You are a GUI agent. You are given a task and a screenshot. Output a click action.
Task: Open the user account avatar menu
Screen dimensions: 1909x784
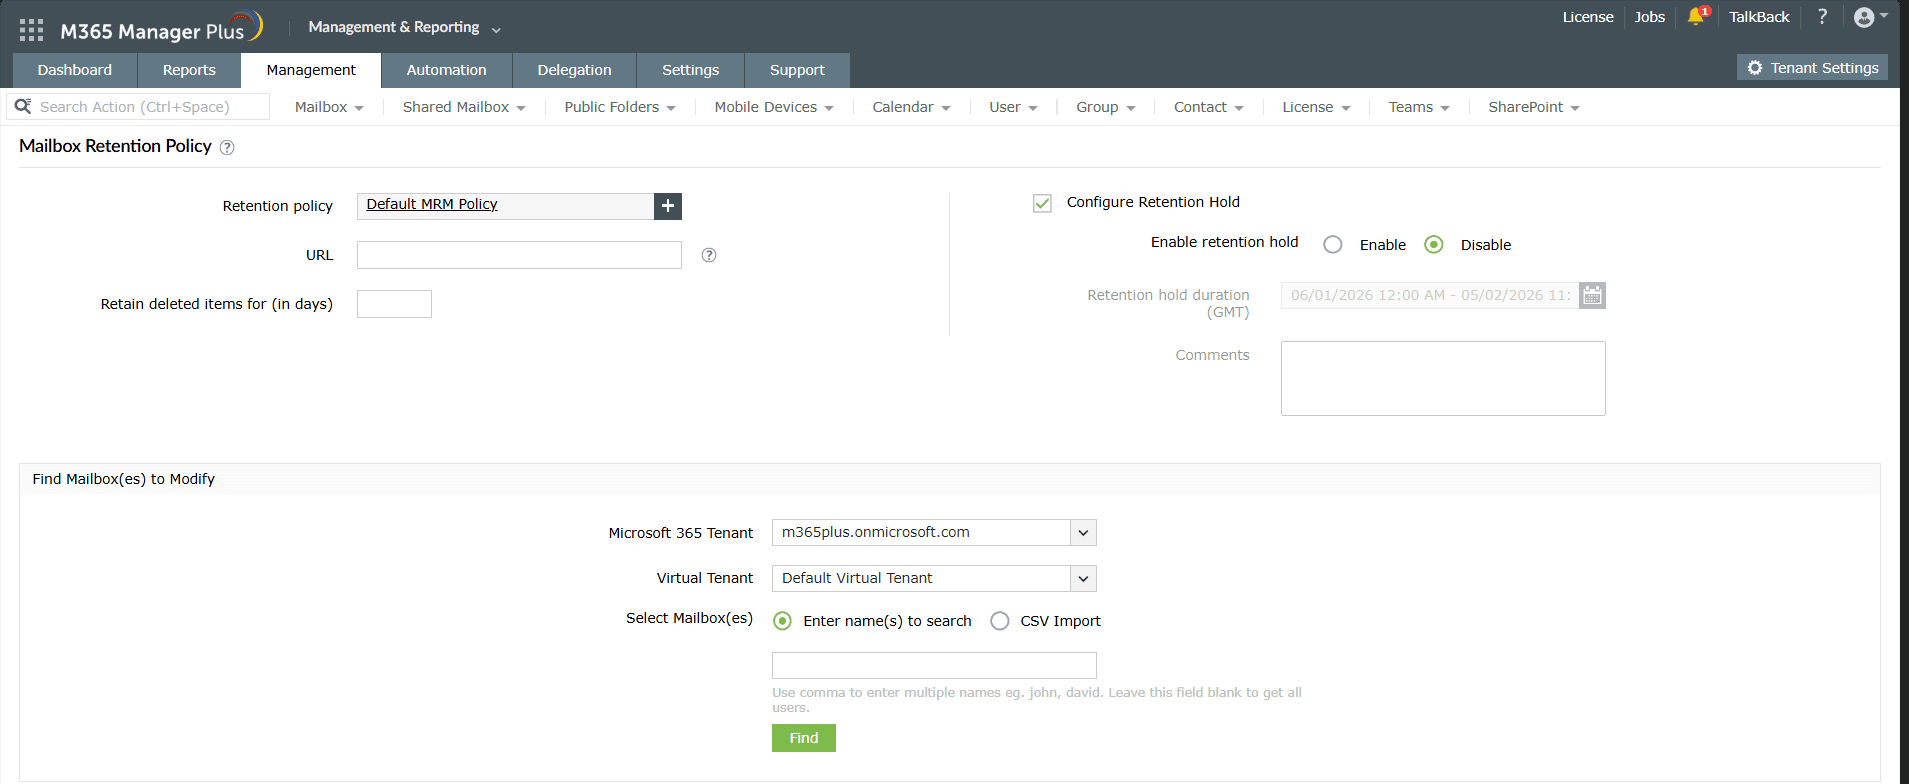pyautogui.click(x=1864, y=17)
